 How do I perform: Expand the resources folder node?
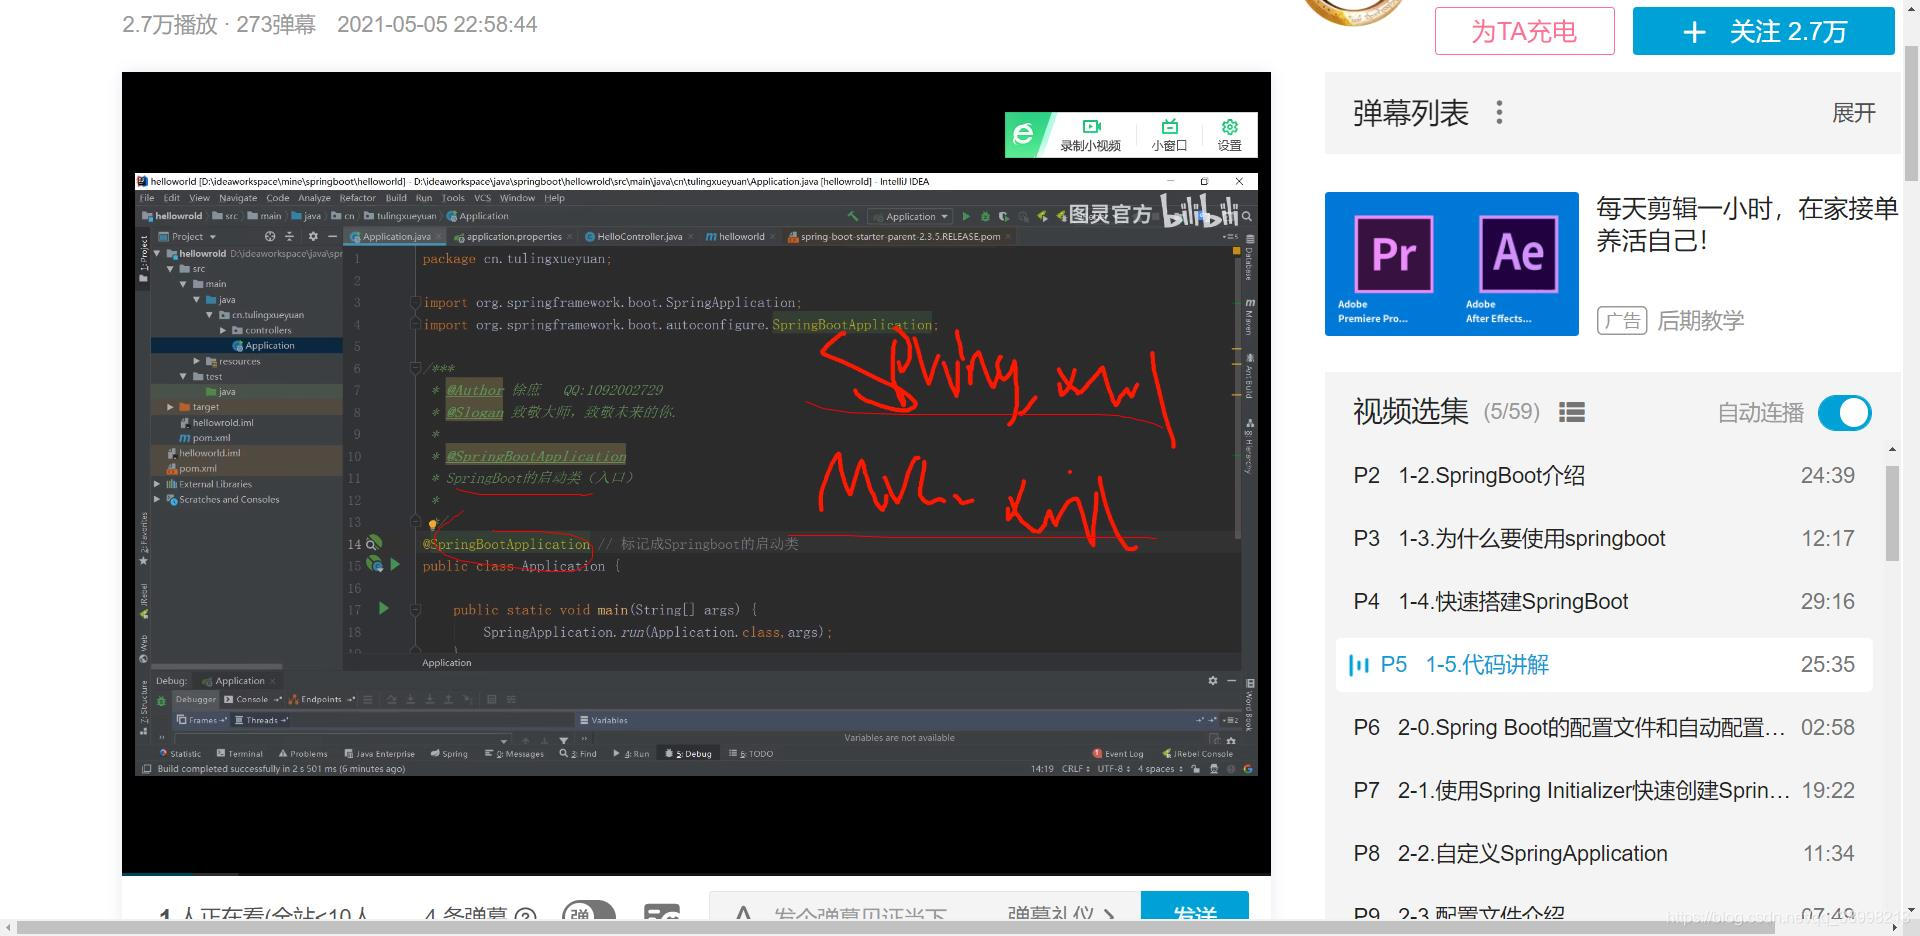pos(197,361)
